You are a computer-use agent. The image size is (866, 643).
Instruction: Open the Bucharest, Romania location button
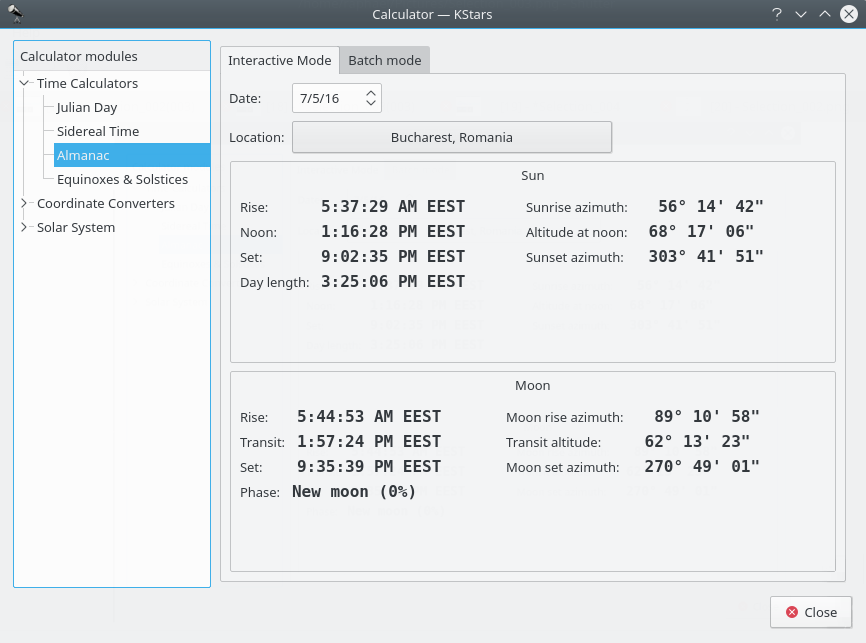point(451,138)
